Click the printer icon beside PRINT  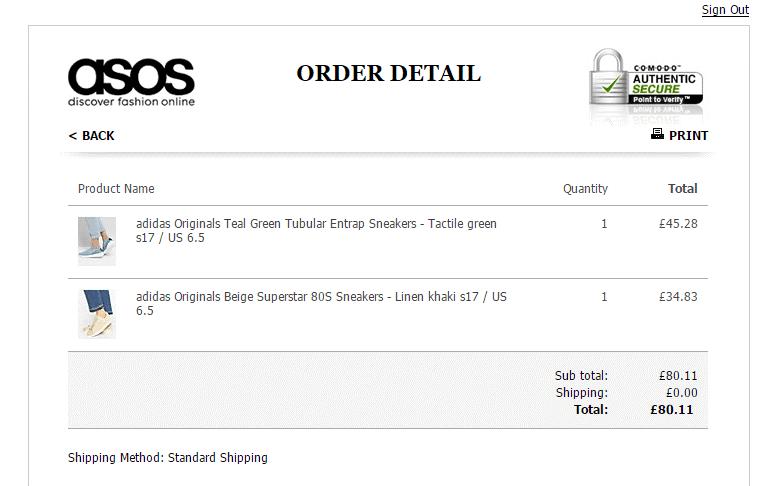tap(657, 134)
